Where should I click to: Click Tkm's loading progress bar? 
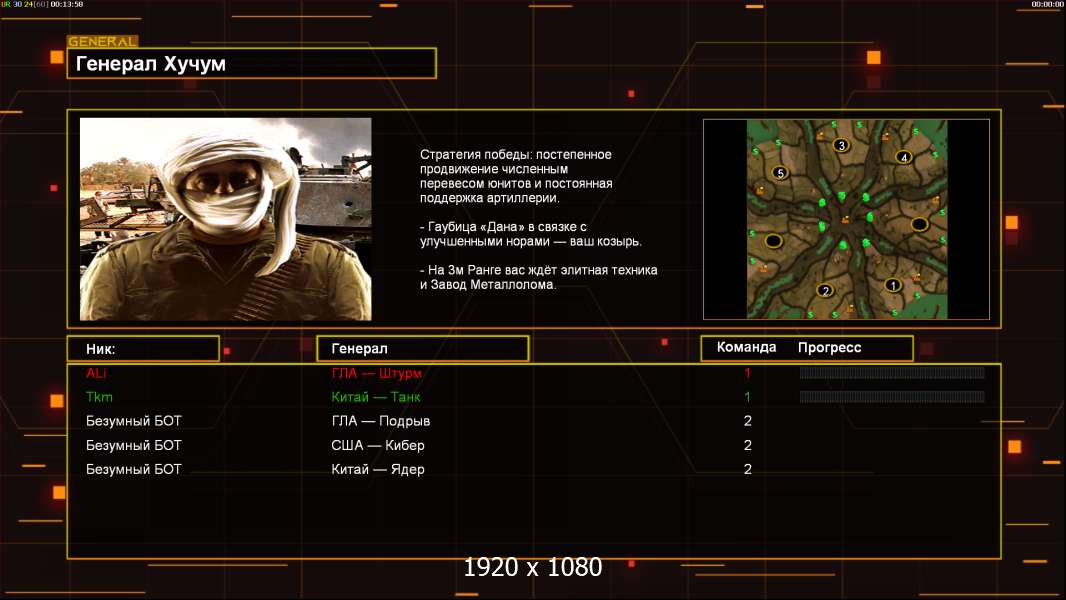coord(892,397)
